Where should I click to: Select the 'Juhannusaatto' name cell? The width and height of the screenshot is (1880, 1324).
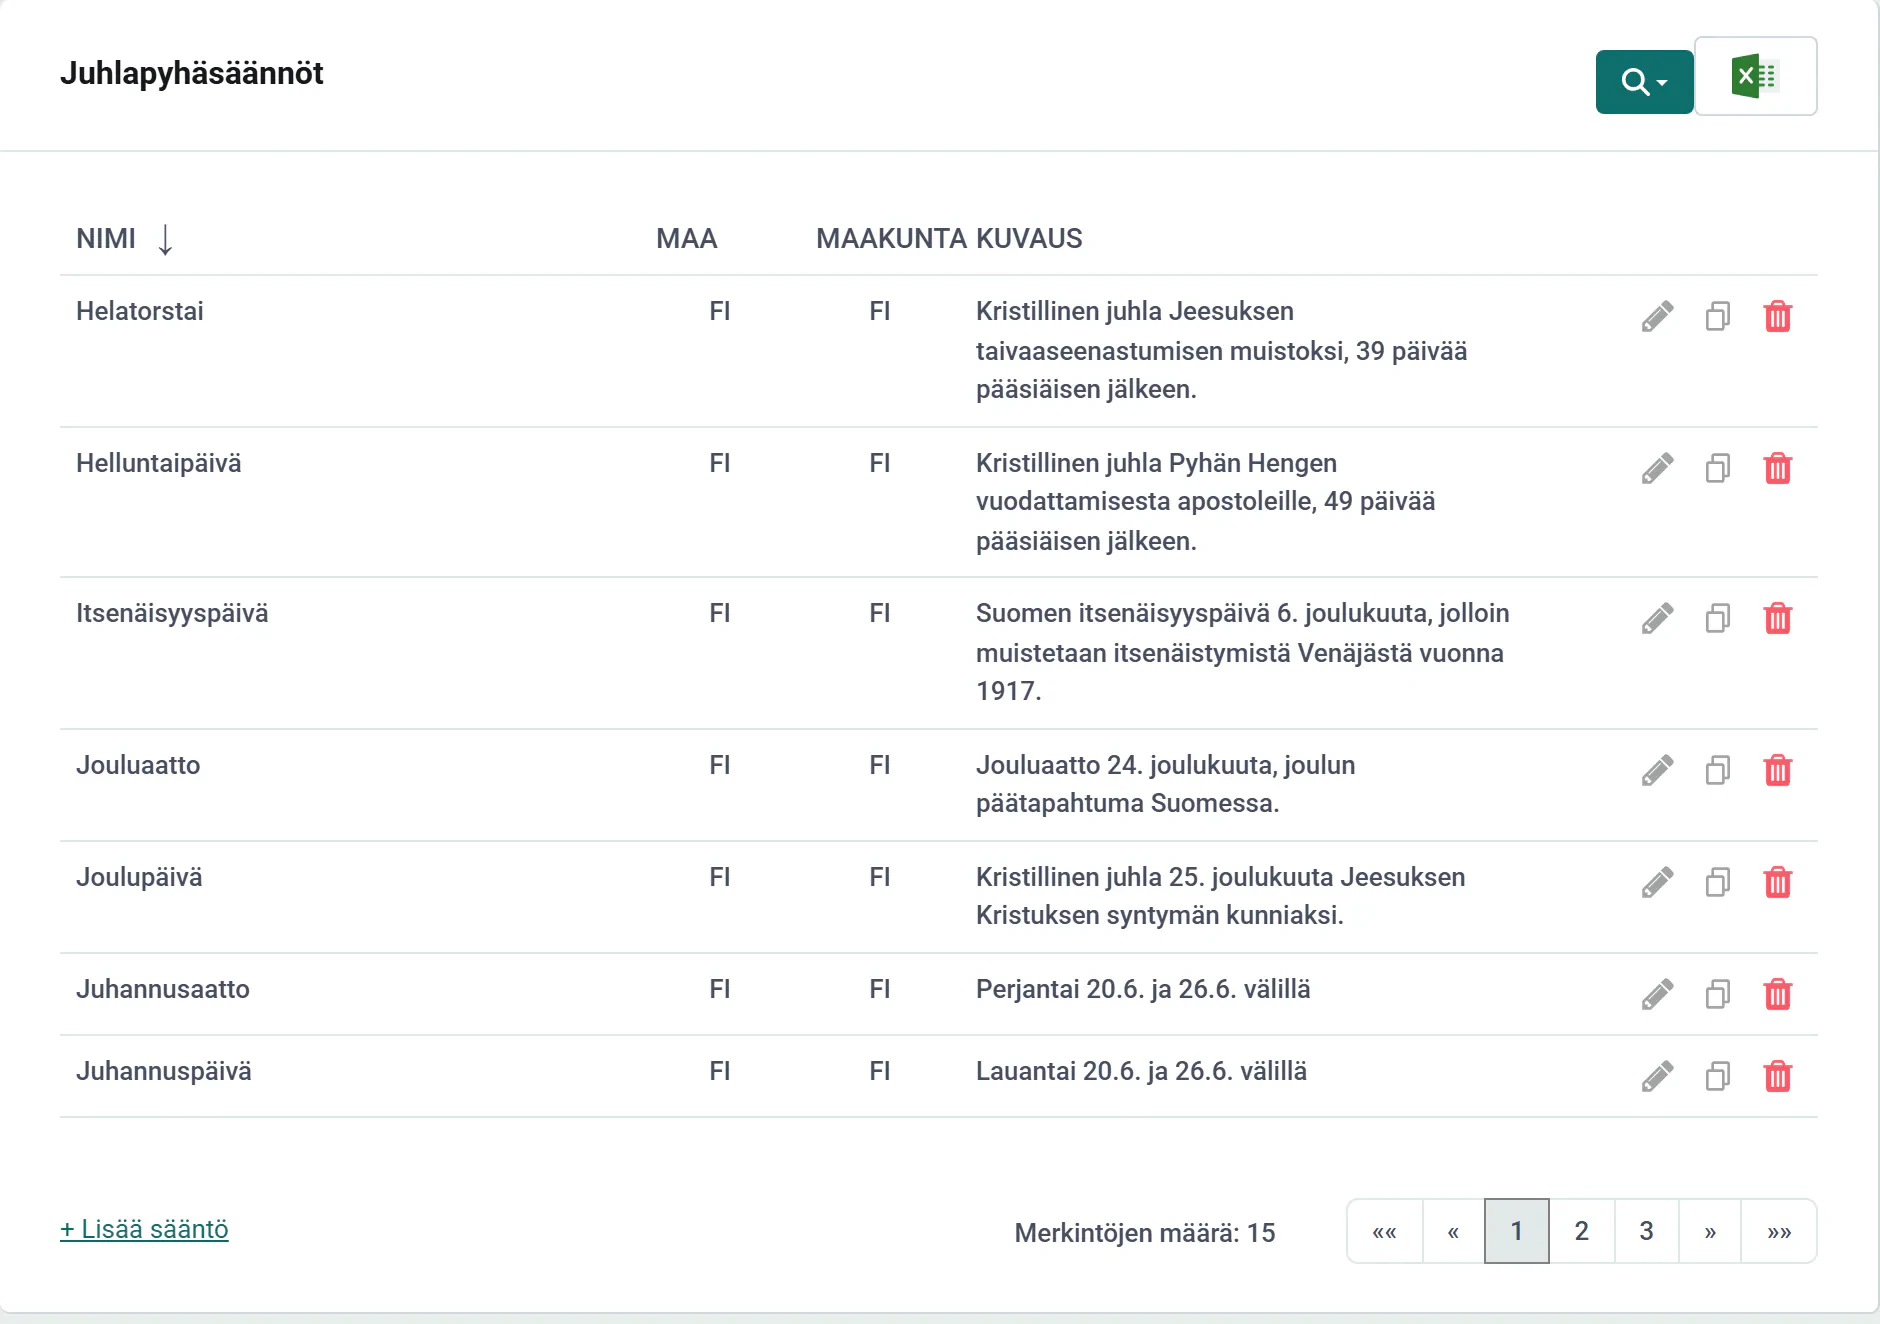click(x=163, y=989)
